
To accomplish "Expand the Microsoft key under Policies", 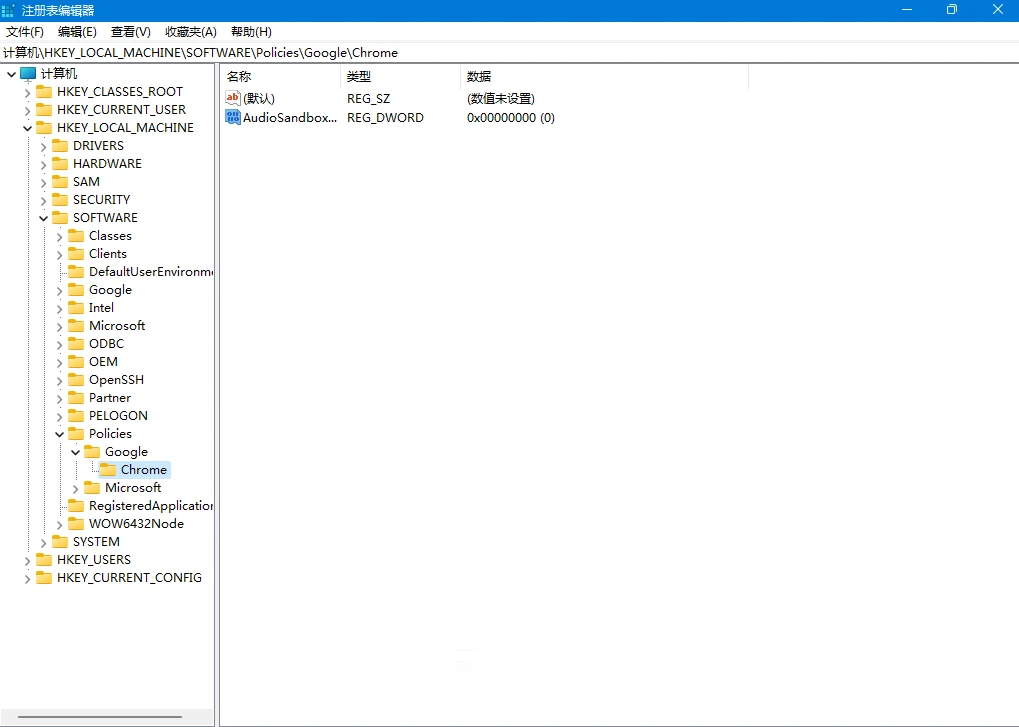I will pos(75,489).
